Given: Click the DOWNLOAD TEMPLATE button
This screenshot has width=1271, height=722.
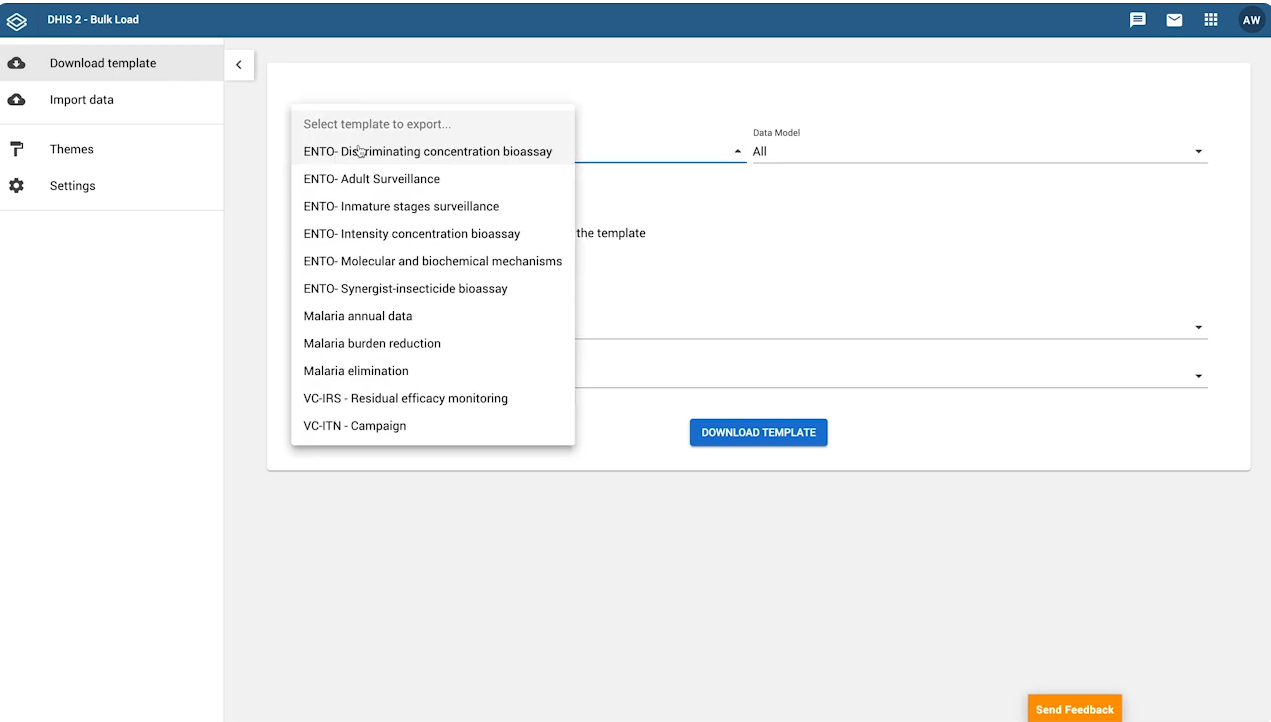Looking at the screenshot, I should point(758,432).
